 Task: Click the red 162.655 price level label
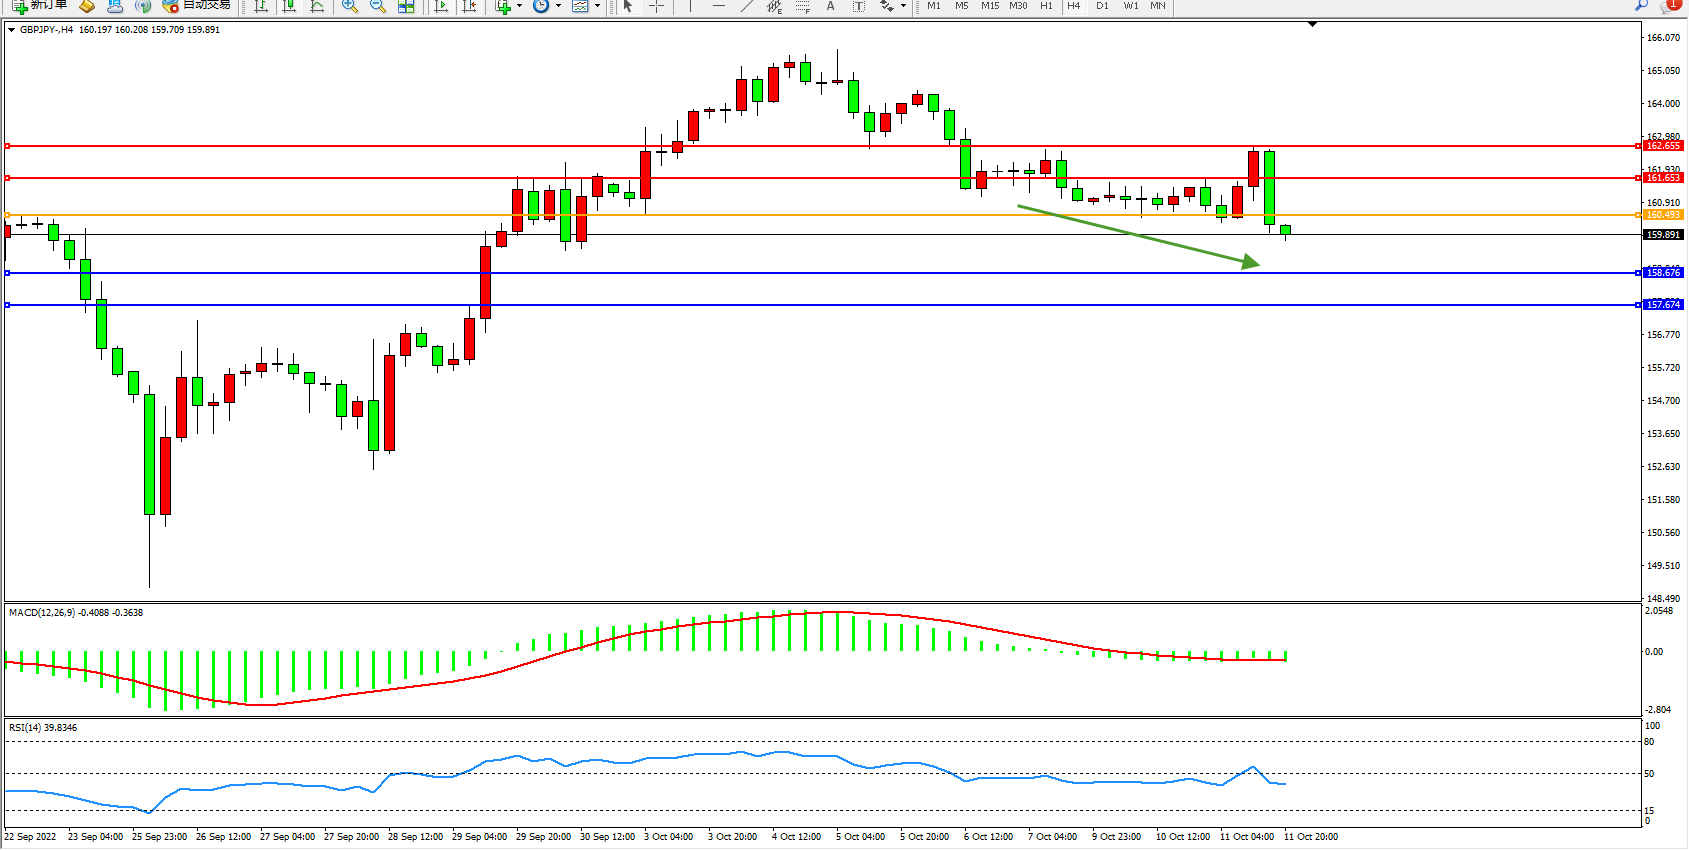pyautogui.click(x=1663, y=146)
